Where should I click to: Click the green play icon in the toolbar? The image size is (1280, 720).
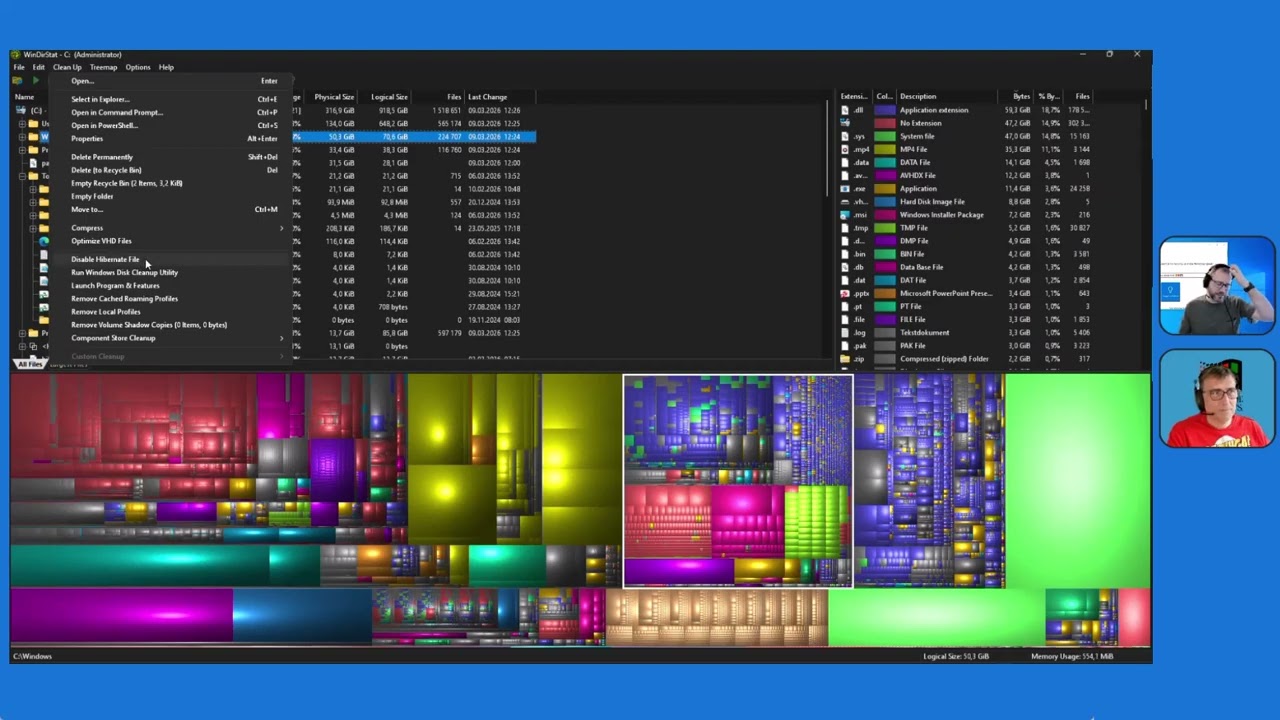35,81
